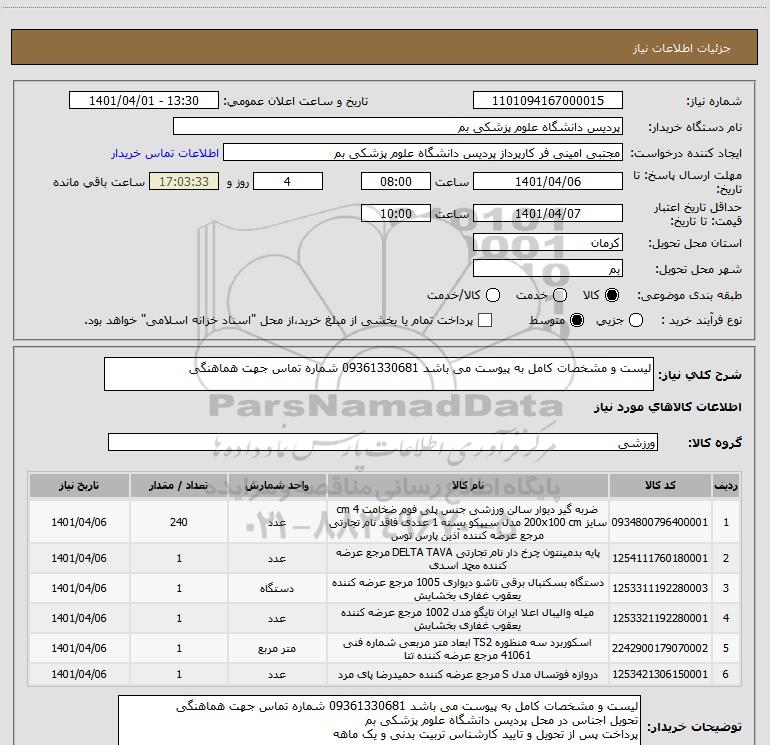Click the تعداد / مقدار column header
The image size is (770, 745).
[179, 486]
